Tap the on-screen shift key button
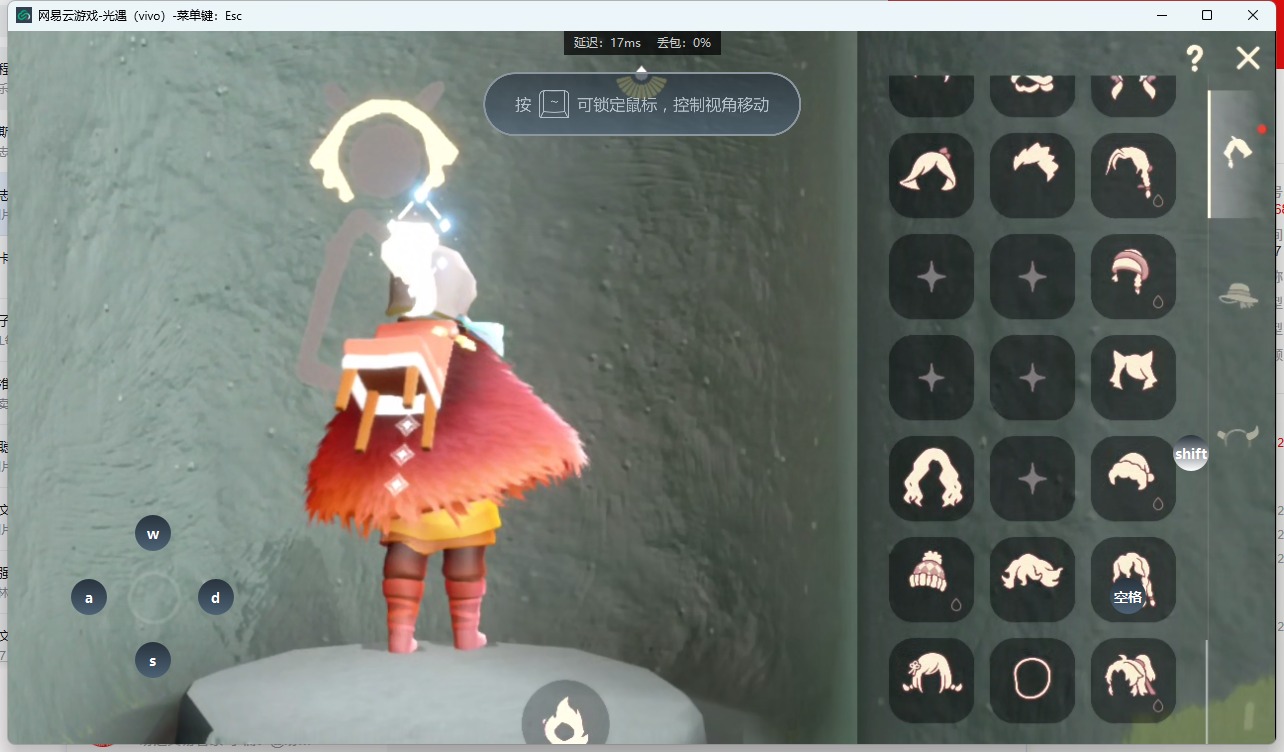 [x=1191, y=453]
